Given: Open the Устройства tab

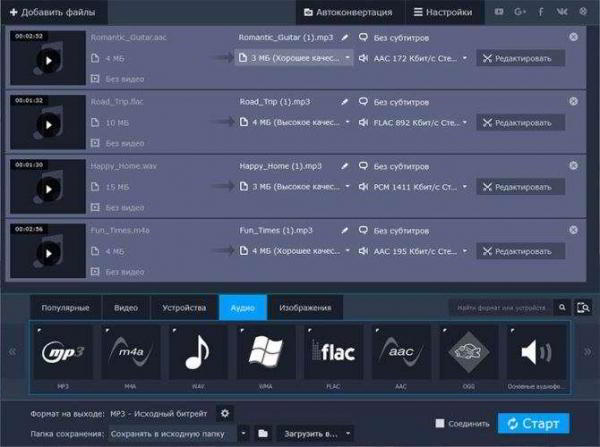Looking at the screenshot, I should coord(184,307).
